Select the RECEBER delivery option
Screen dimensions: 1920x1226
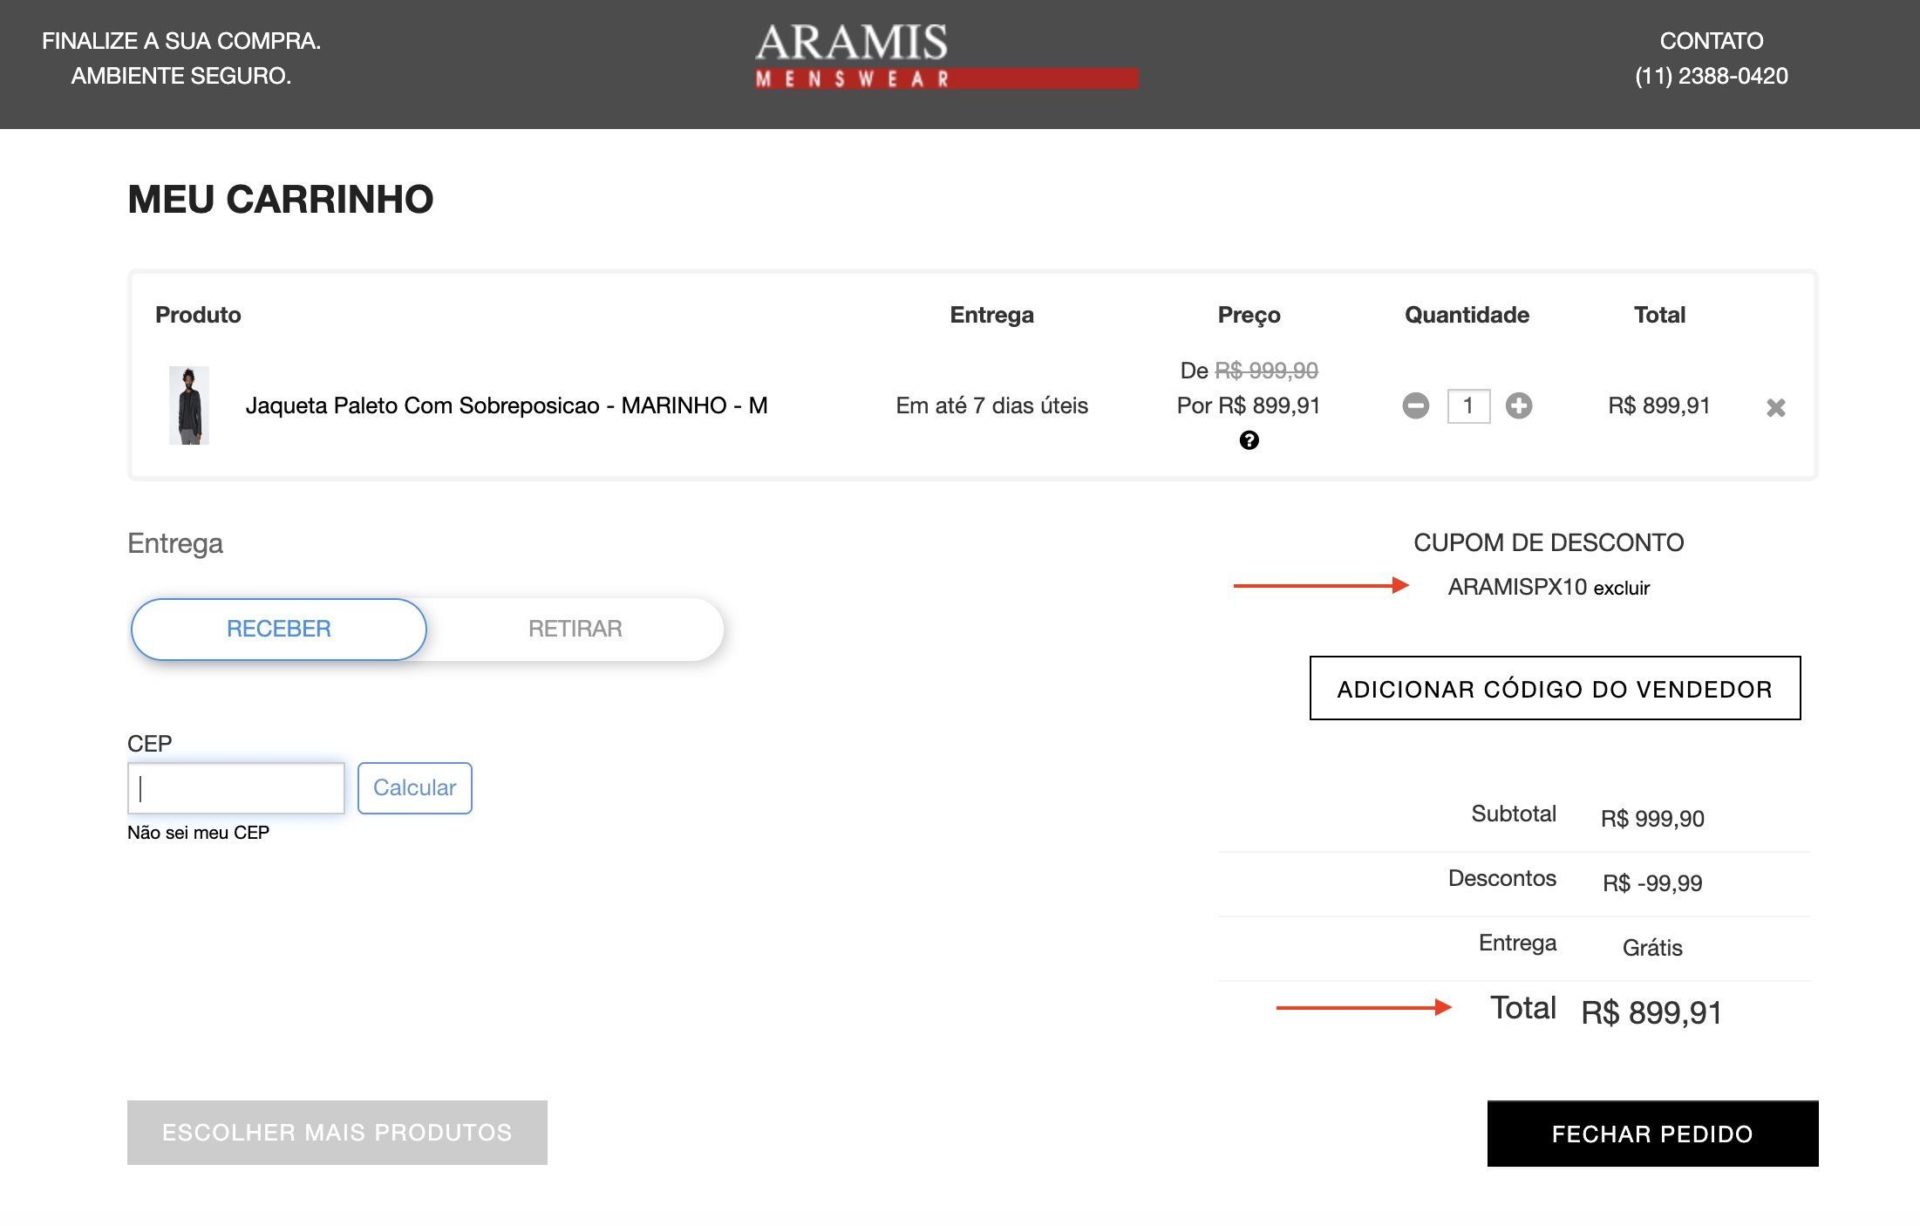(278, 629)
